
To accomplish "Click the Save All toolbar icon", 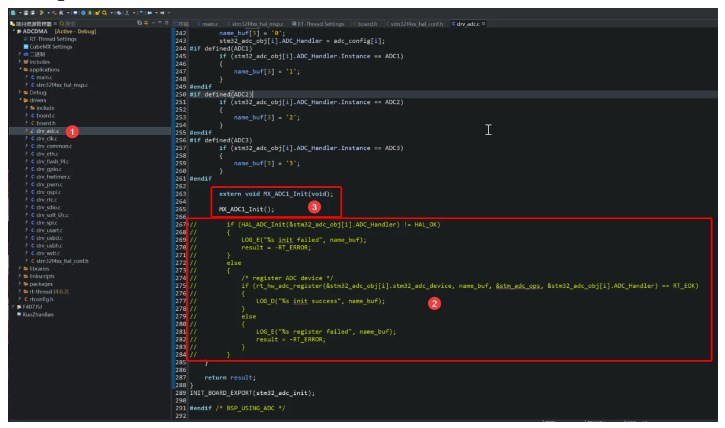I will [x=32, y=12].
